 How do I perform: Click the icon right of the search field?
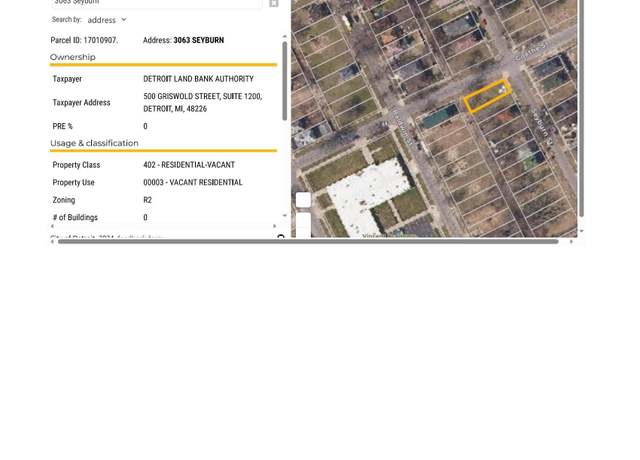click(273, 3)
